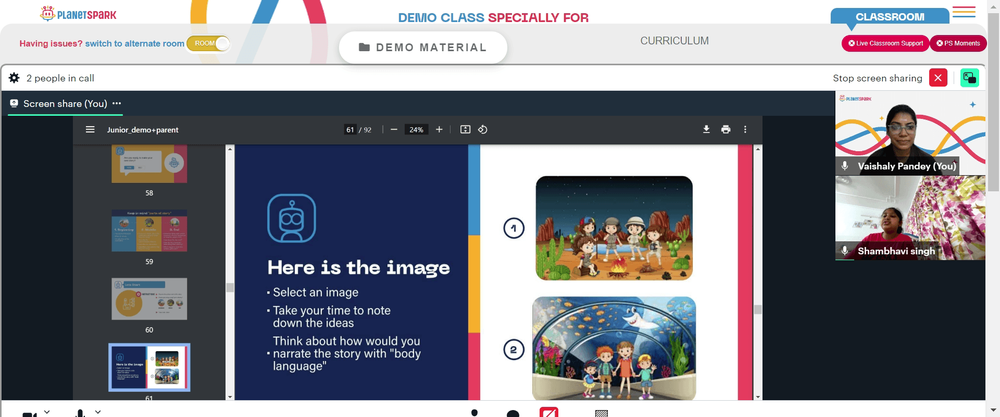Print the PDF document
The image size is (1000, 417).
coord(726,129)
